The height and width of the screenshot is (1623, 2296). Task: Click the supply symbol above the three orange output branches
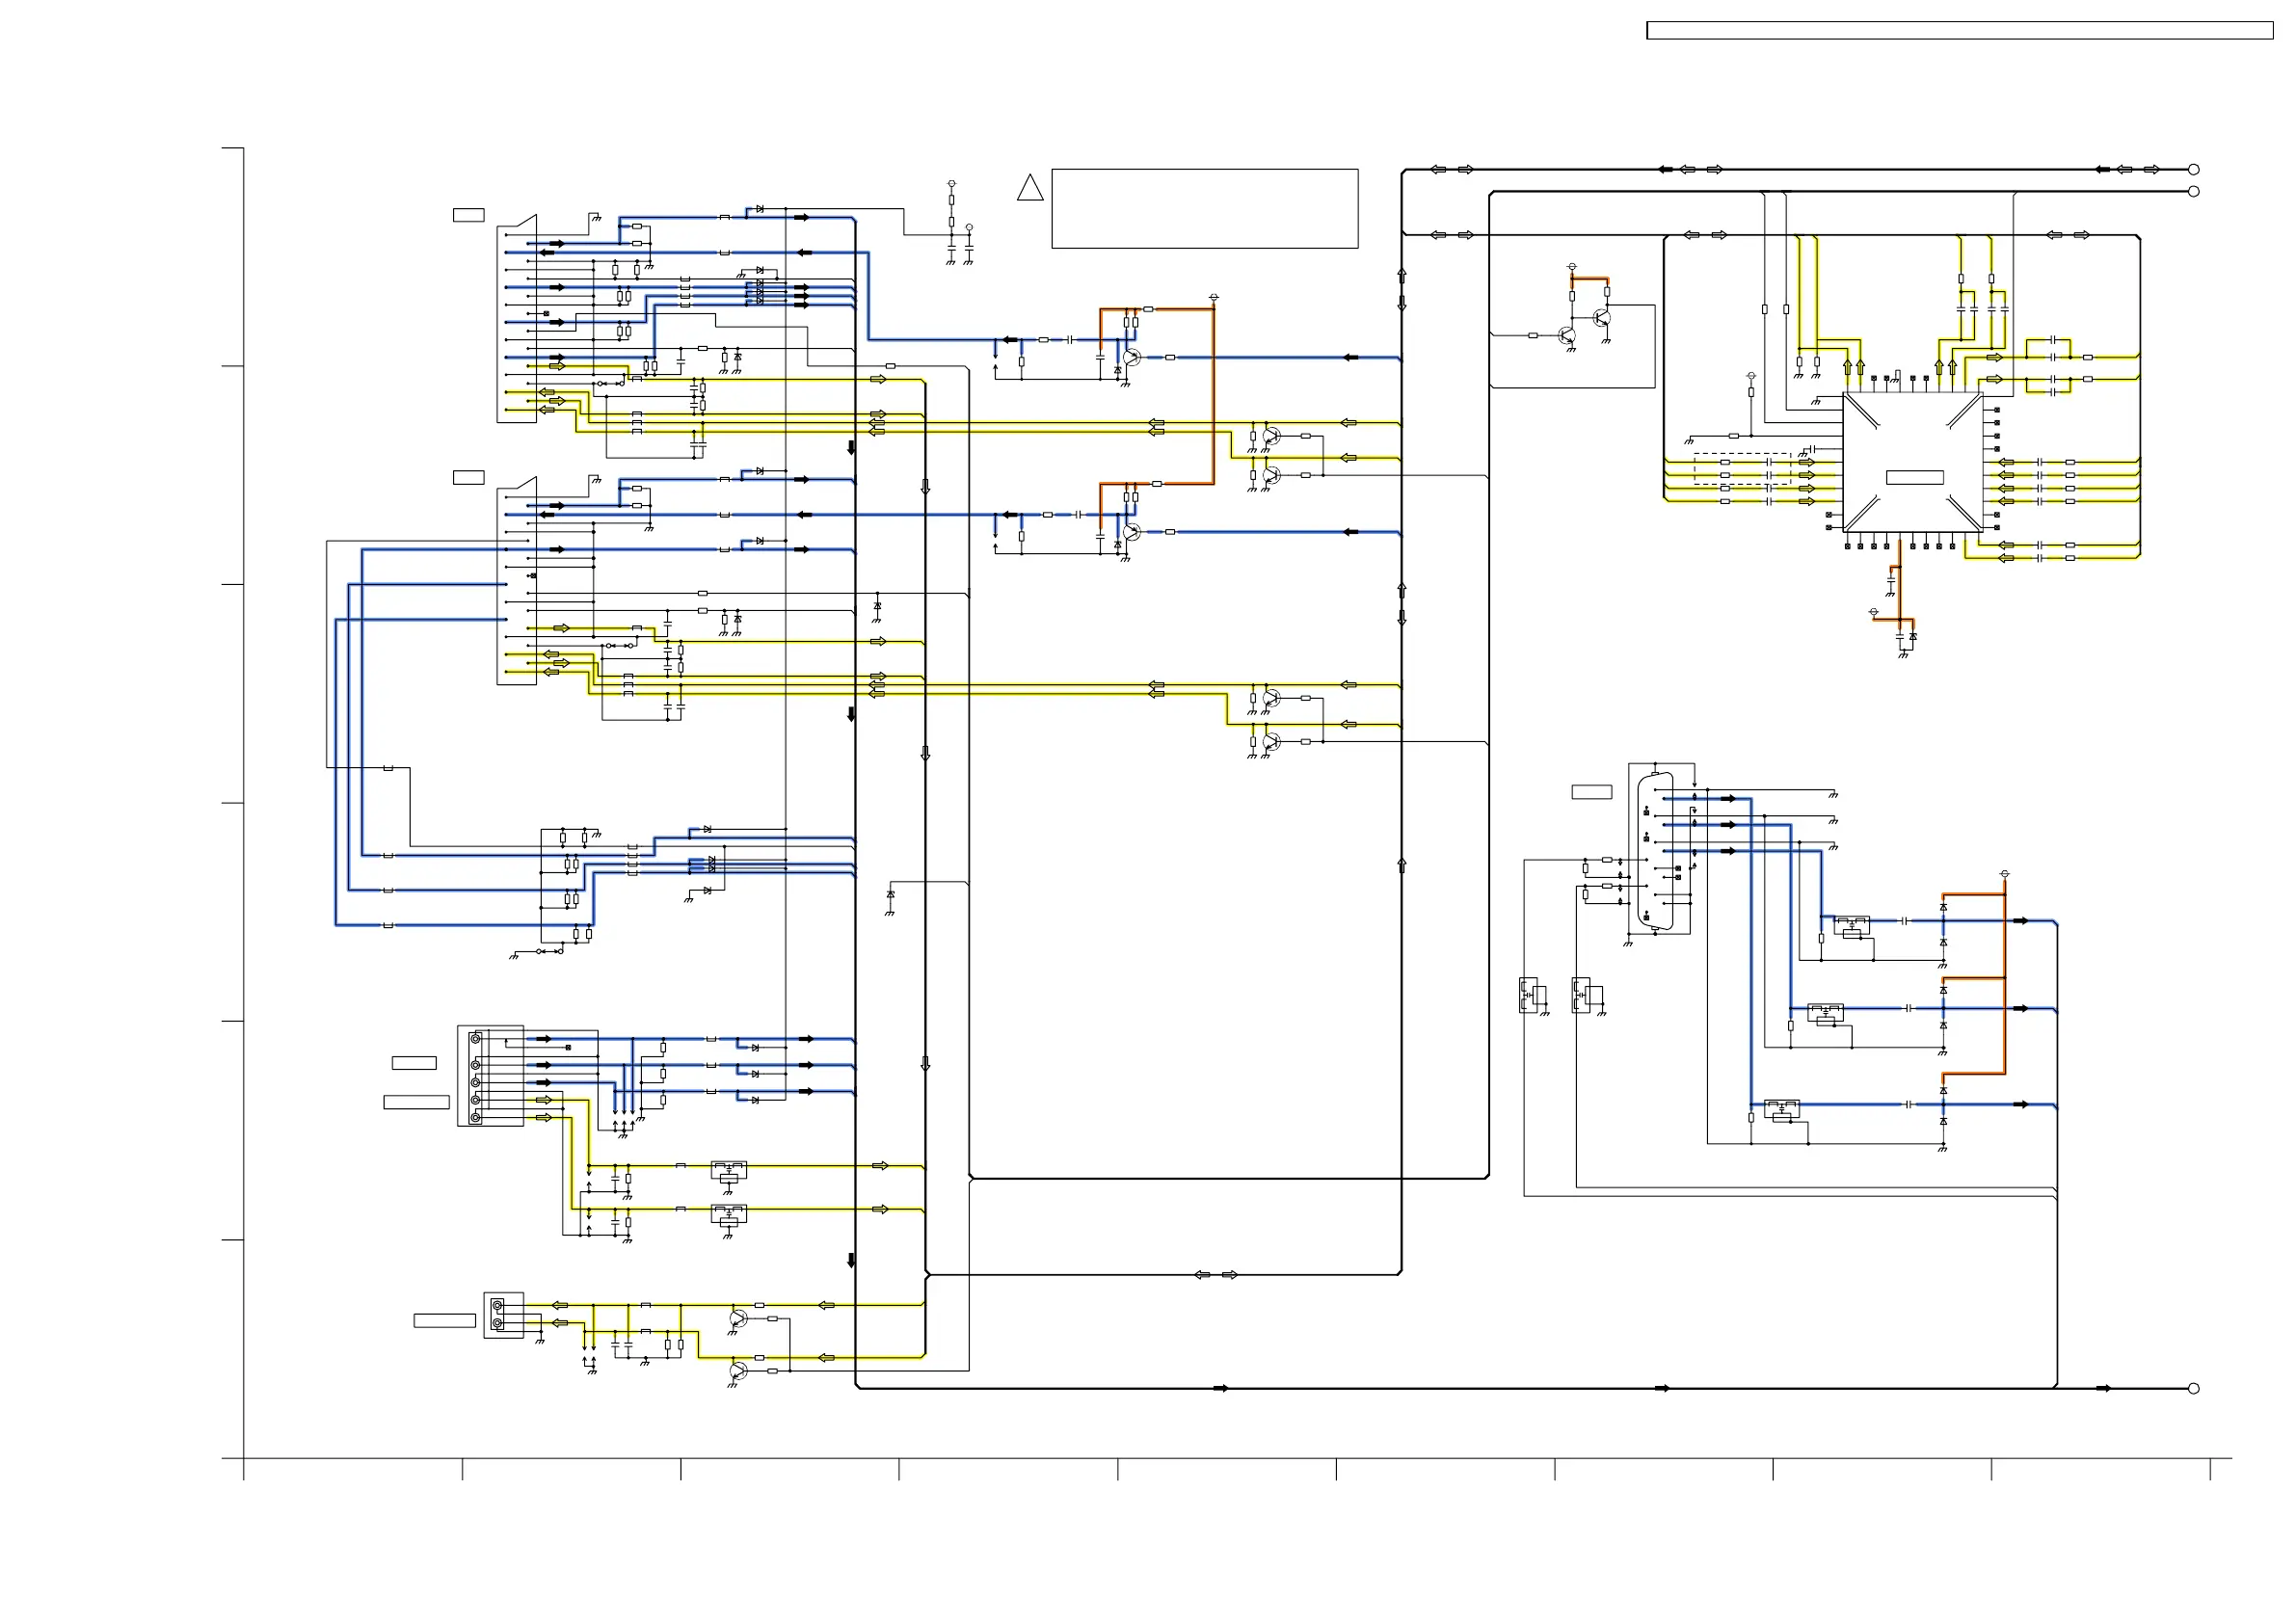click(2004, 874)
